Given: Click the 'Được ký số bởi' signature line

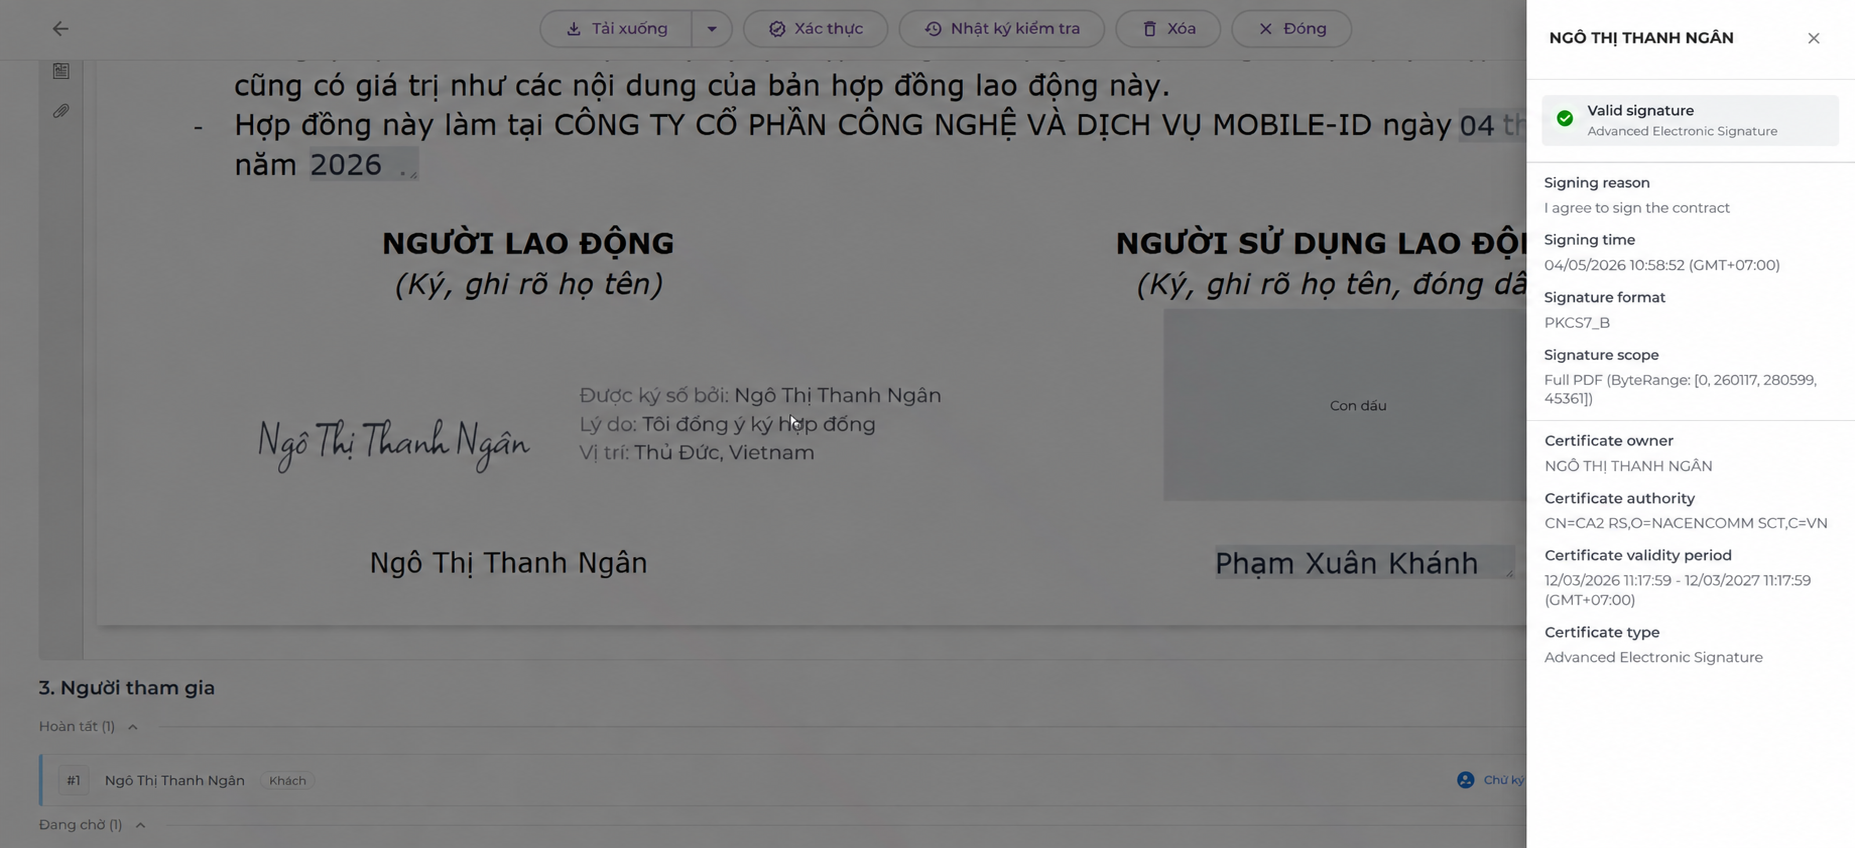Looking at the screenshot, I should [760, 395].
